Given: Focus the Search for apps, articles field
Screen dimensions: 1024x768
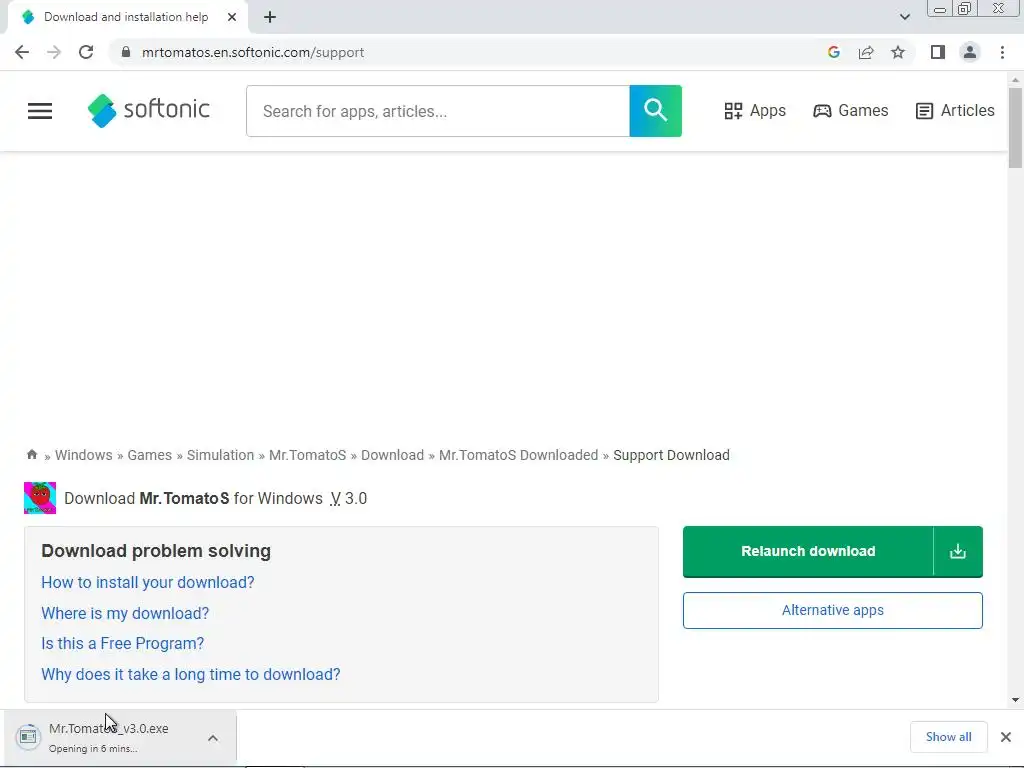Looking at the screenshot, I should (x=438, y=111).
